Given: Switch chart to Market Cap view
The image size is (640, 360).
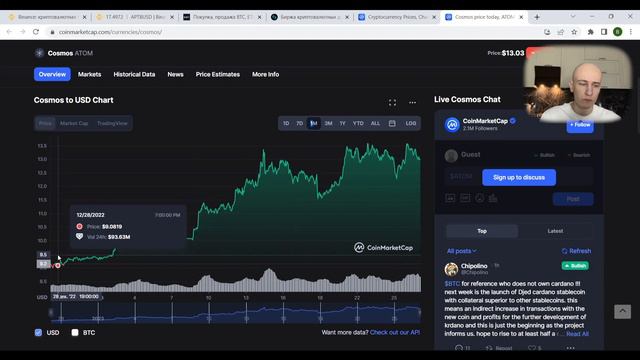Looking at the screenshot, I should [74, 123].
